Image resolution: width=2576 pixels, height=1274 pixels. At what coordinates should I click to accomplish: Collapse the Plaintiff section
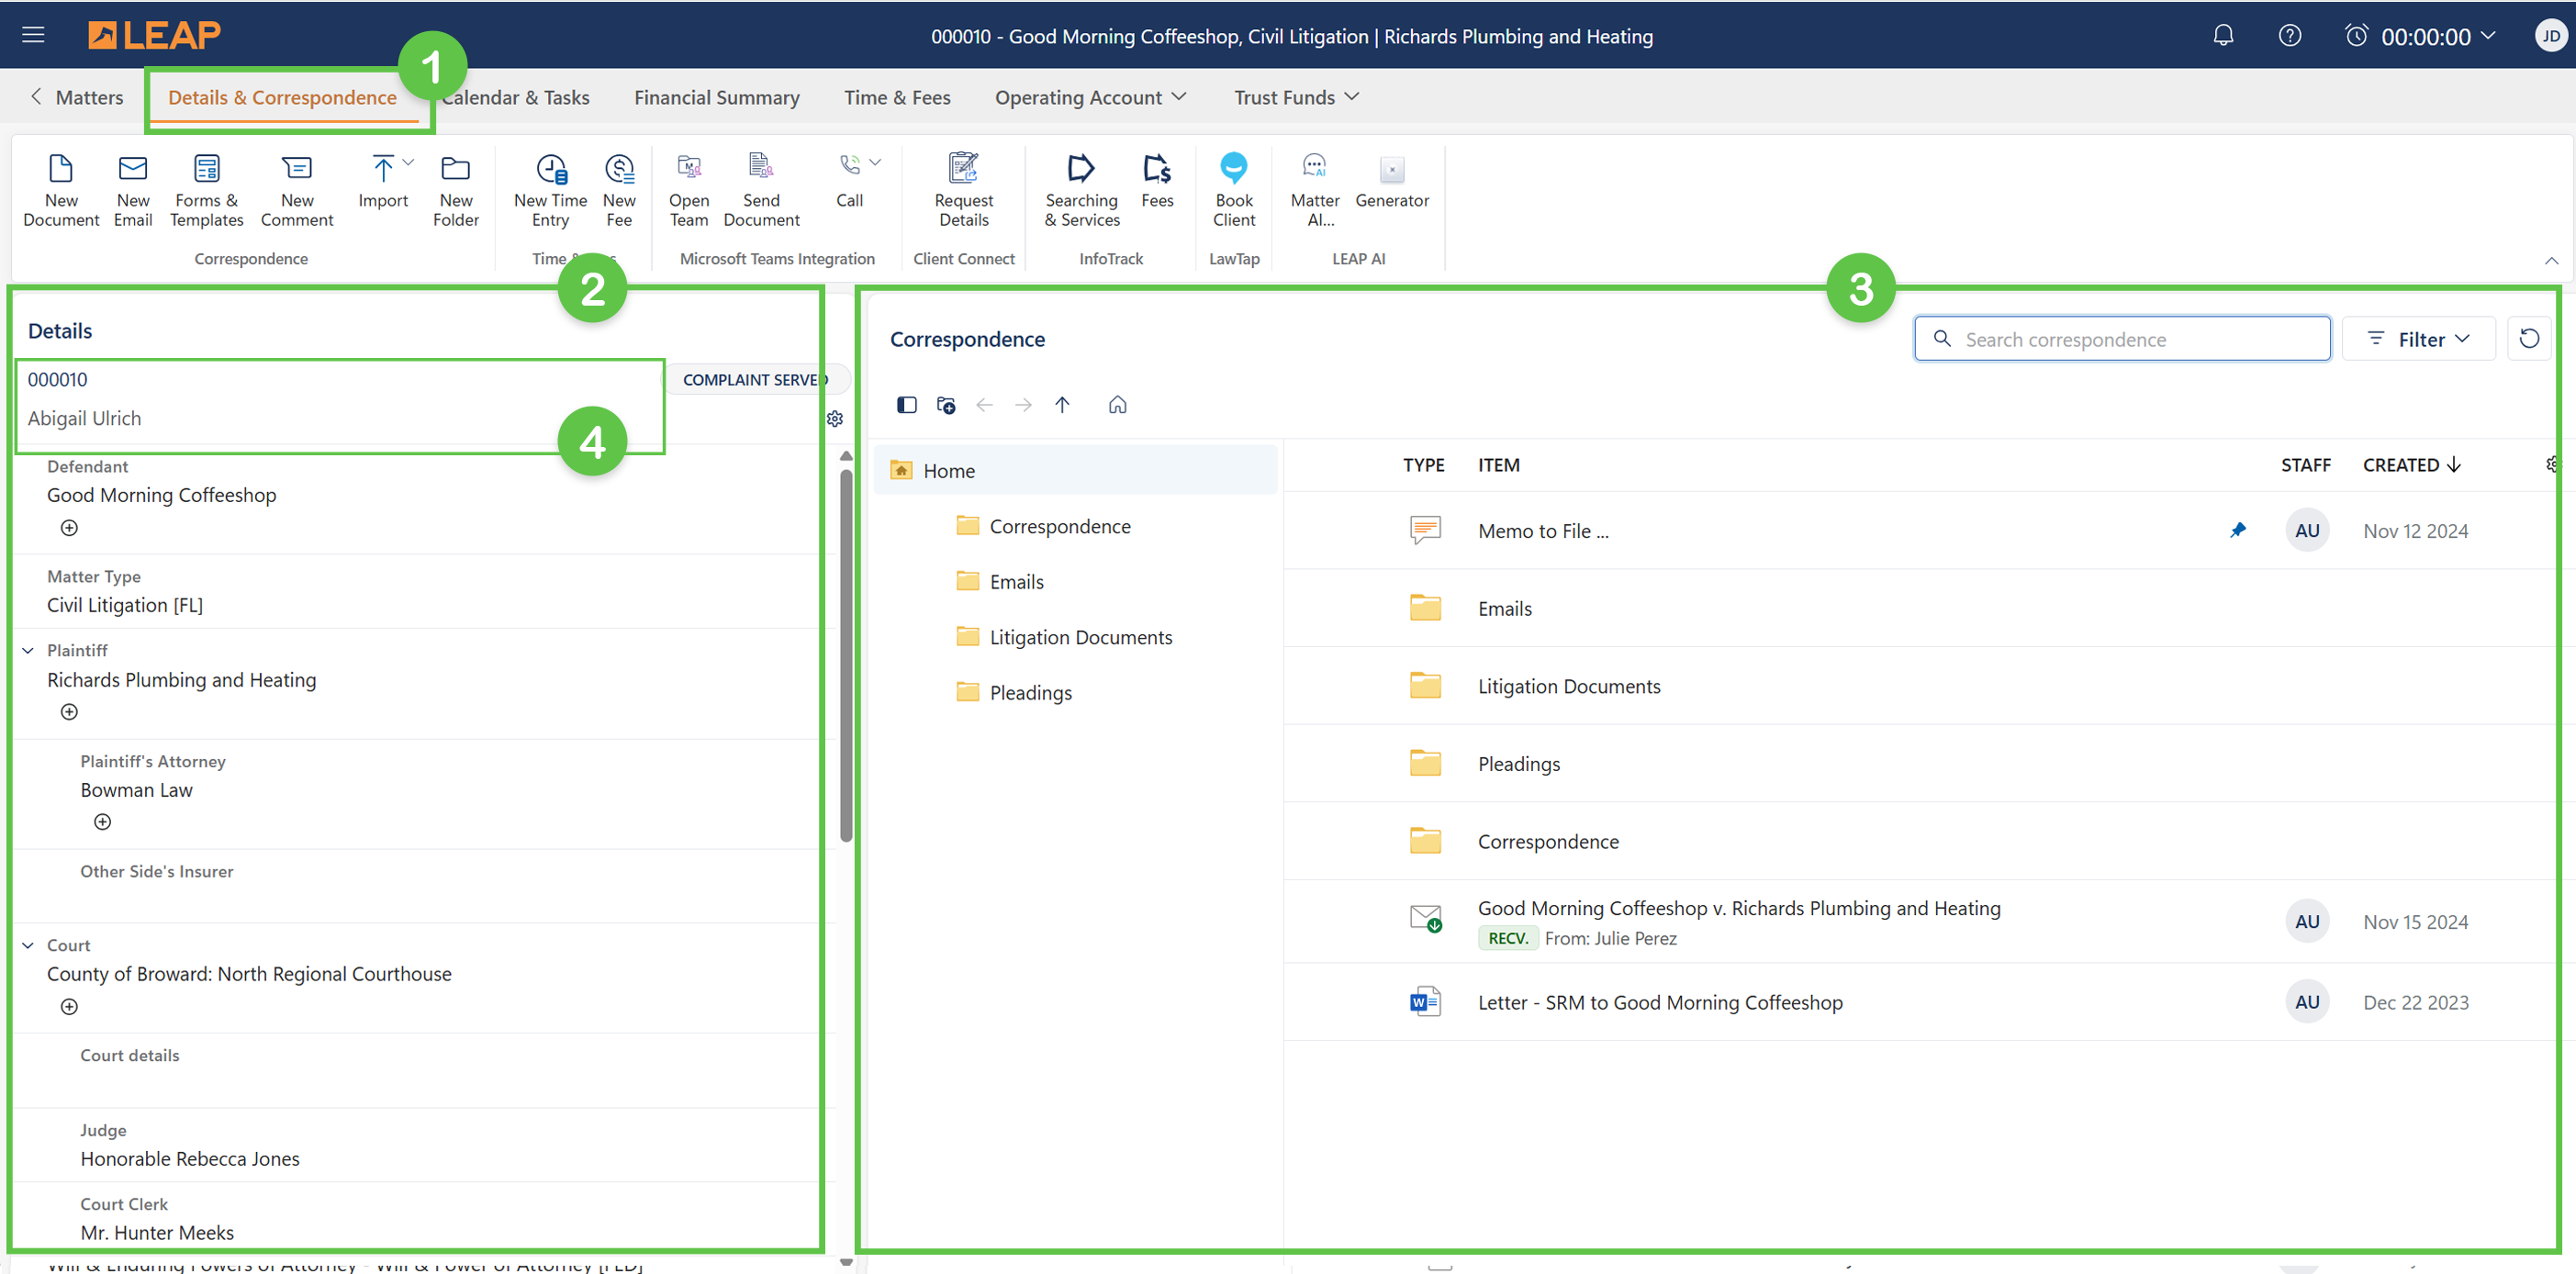click(28, 651)
